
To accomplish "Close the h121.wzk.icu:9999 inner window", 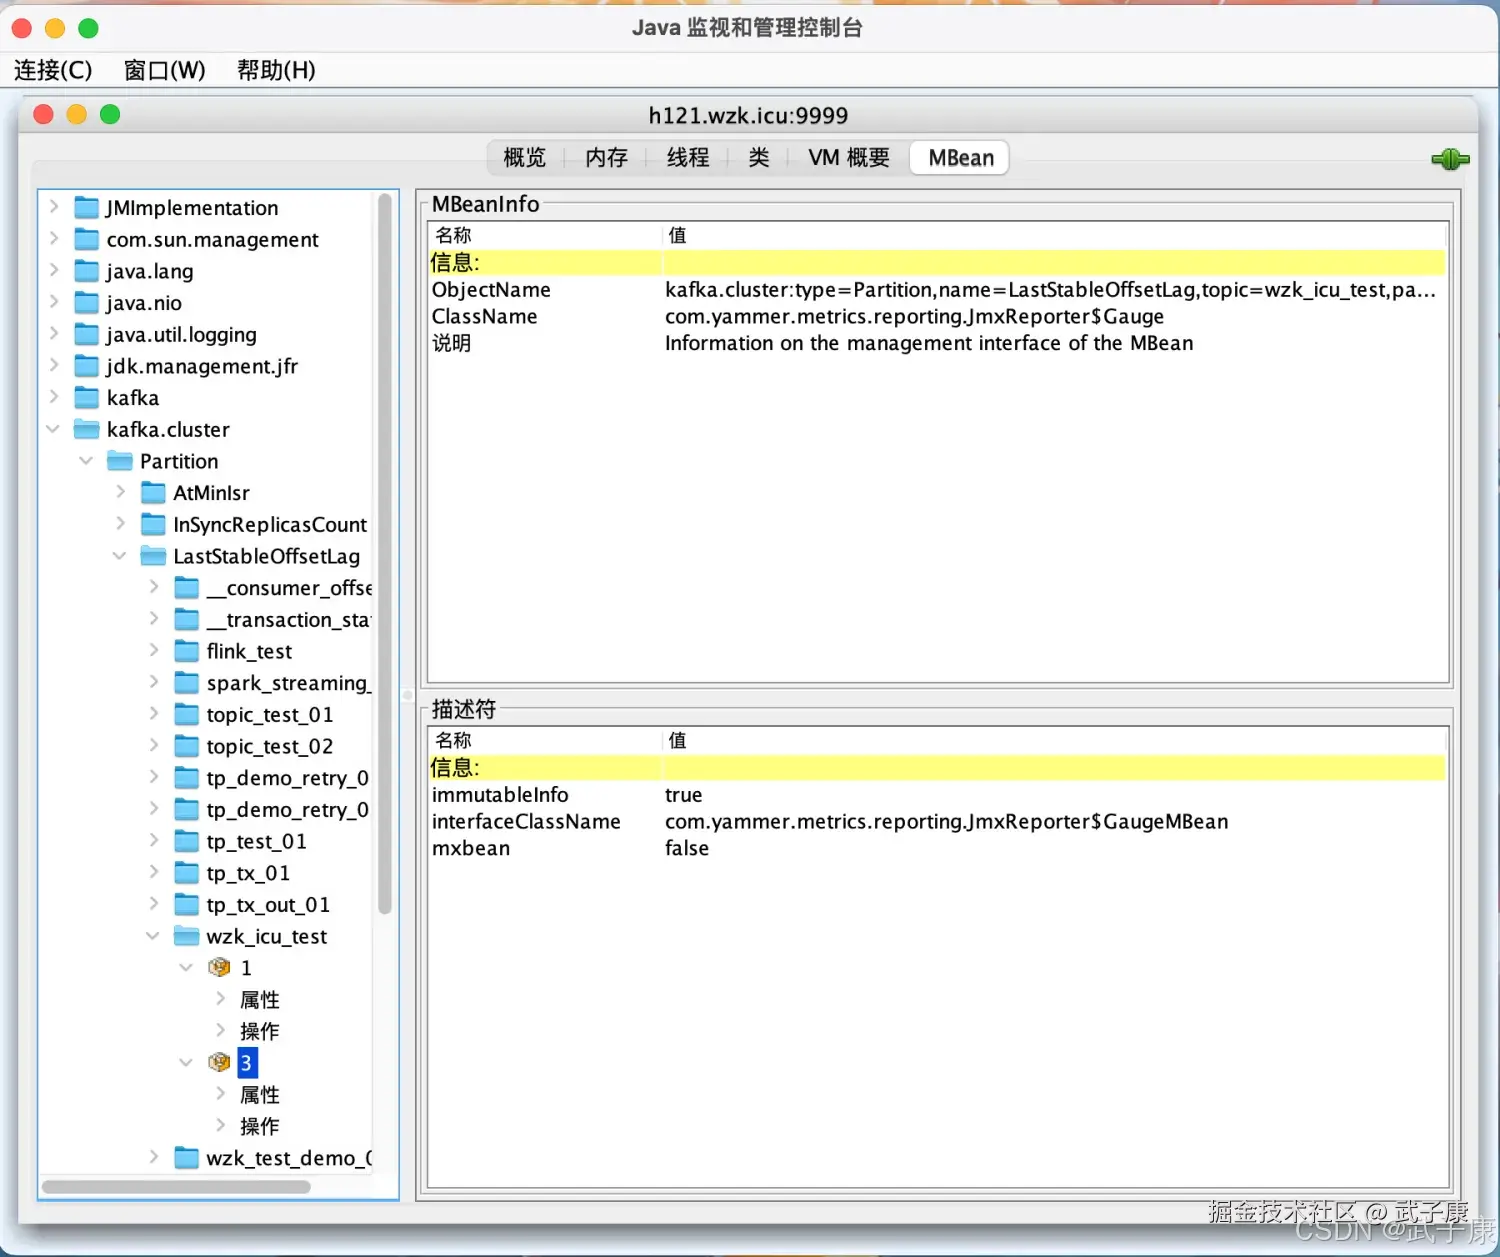I will [x=43, y=114].
